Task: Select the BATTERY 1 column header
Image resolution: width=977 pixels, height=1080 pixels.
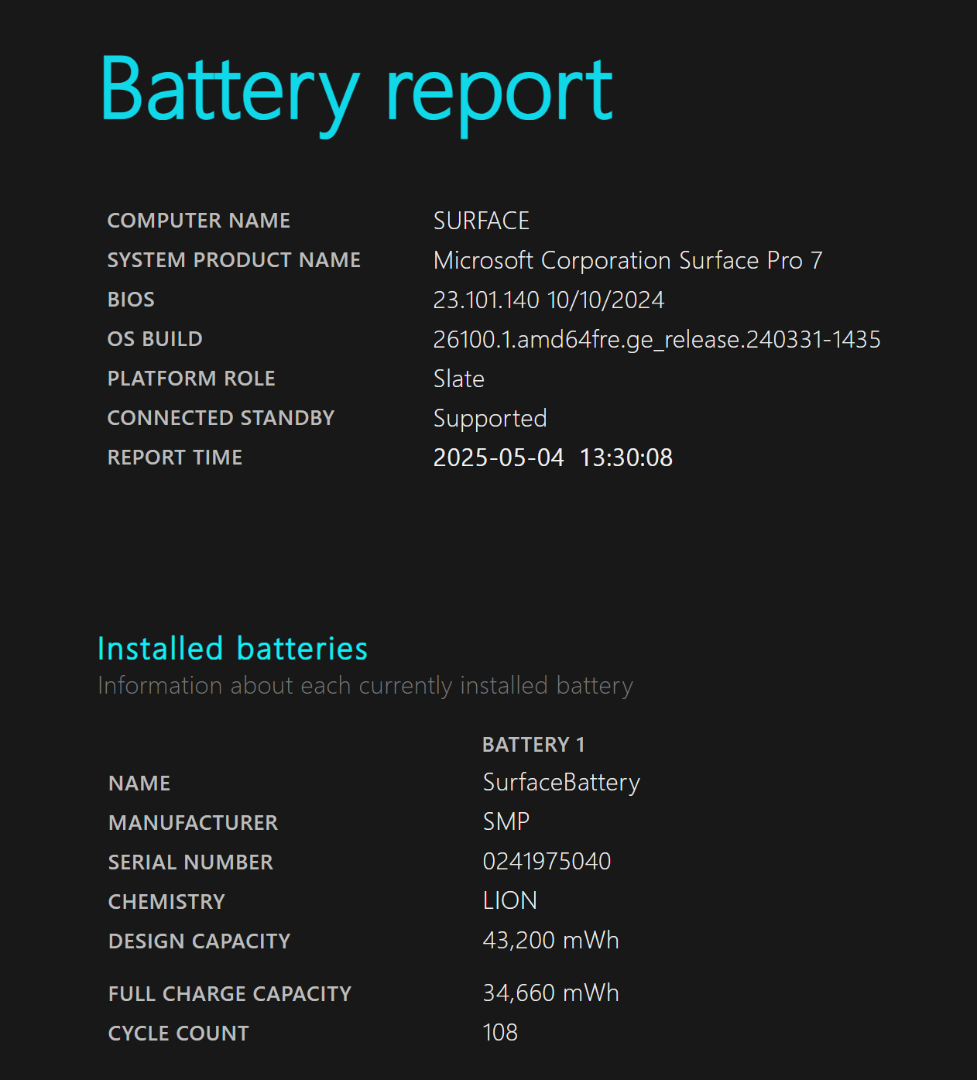Action: 533,745
